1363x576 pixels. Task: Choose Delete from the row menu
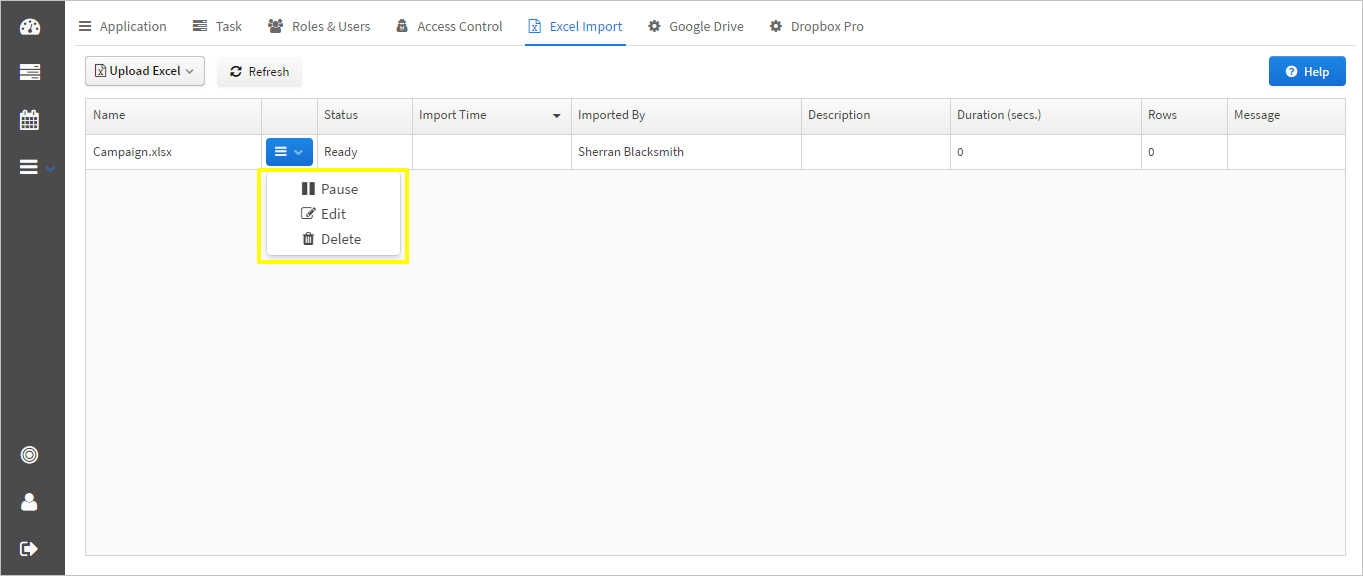click(333, 239)
